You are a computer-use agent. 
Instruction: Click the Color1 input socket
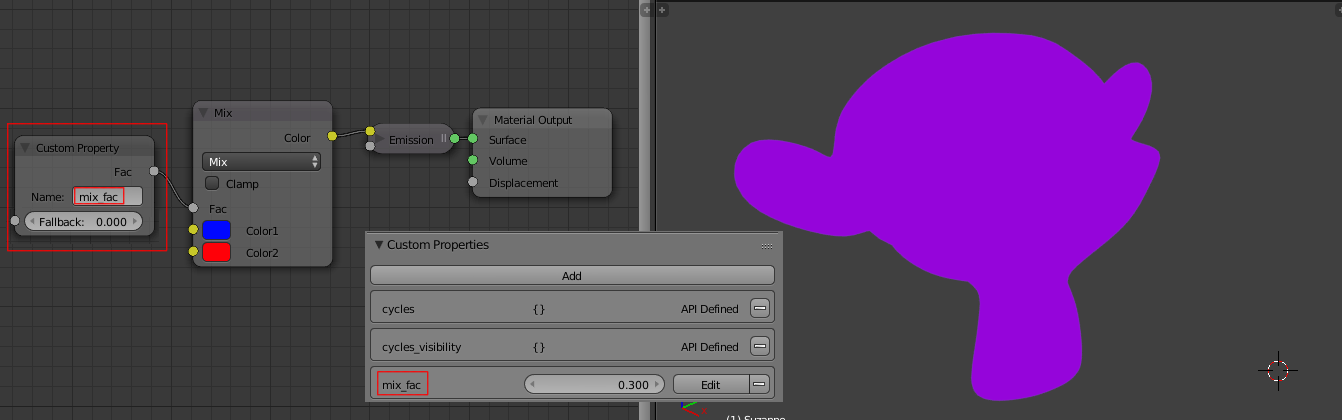pos(193,230)
